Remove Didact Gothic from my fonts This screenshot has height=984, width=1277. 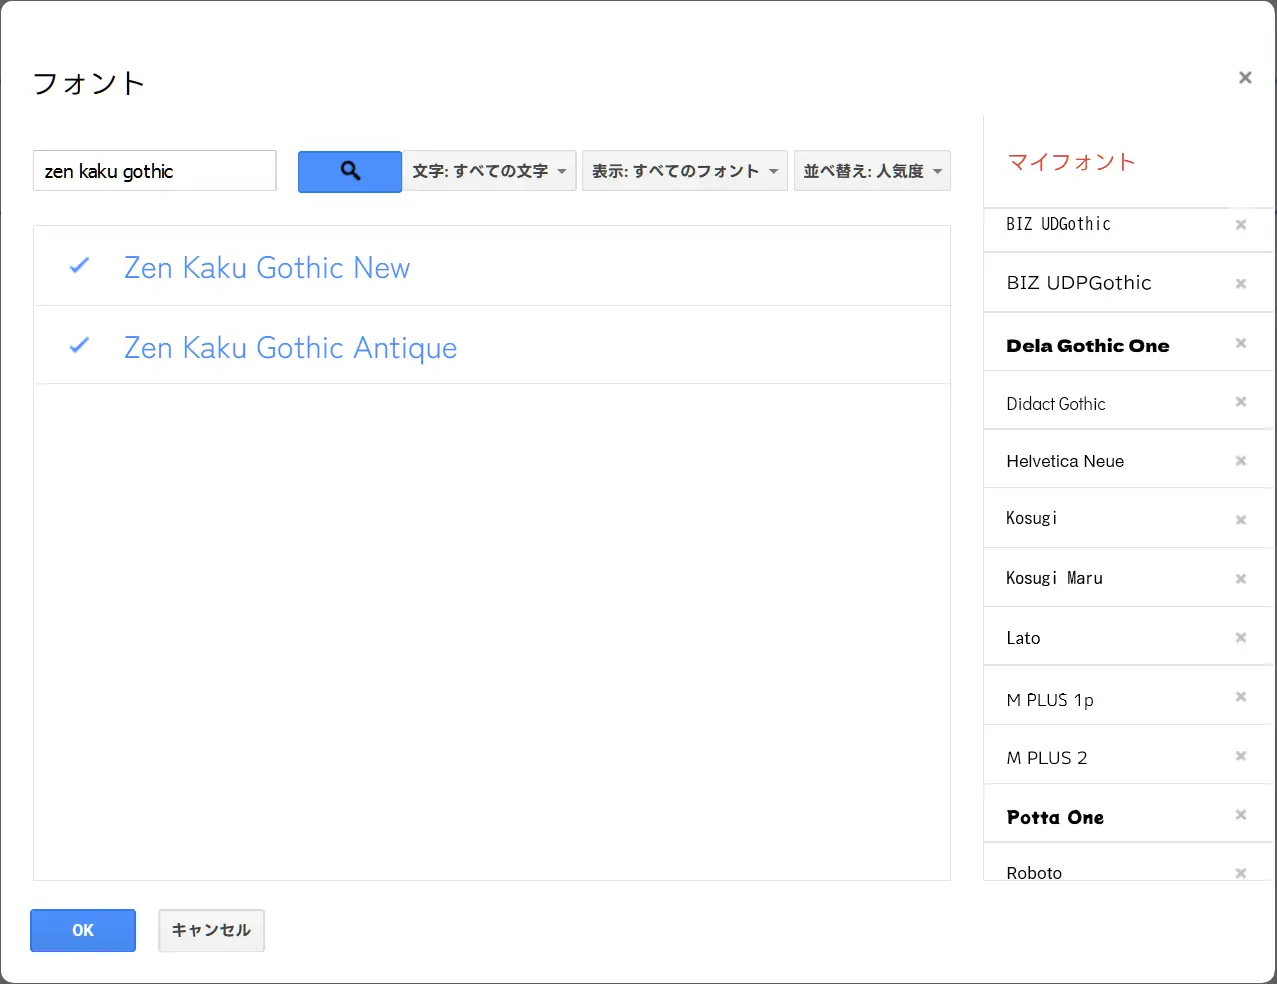[1240, 402]
